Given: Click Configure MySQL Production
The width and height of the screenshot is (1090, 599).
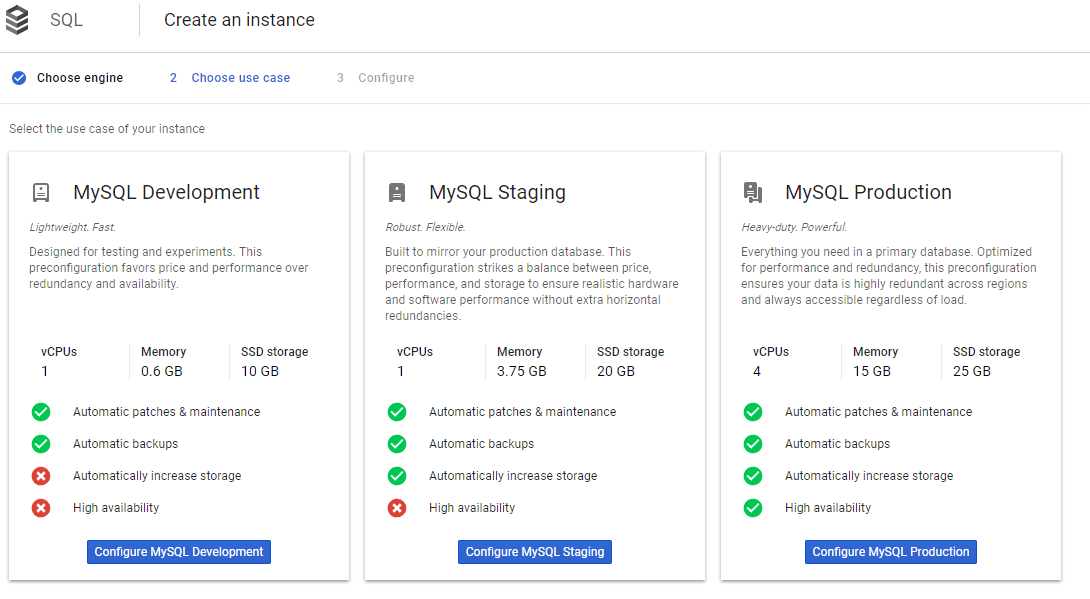Looking at the screenshot, I should click(x=890, y=551).
